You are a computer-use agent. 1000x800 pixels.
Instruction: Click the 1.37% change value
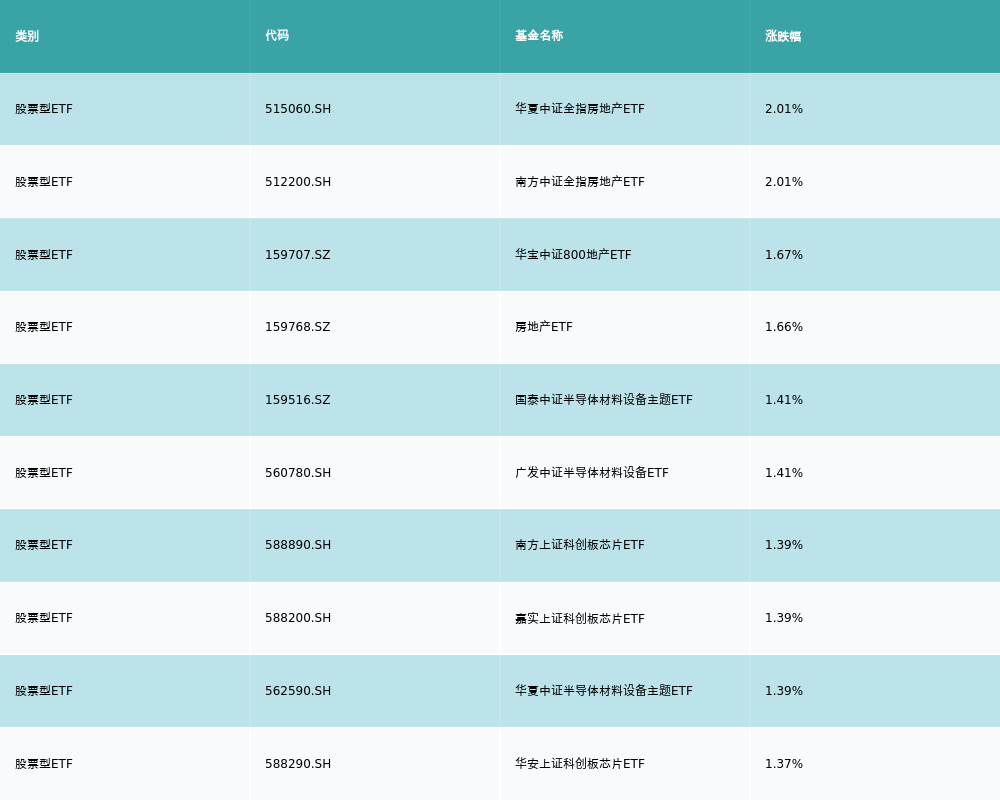pos(784,764)
